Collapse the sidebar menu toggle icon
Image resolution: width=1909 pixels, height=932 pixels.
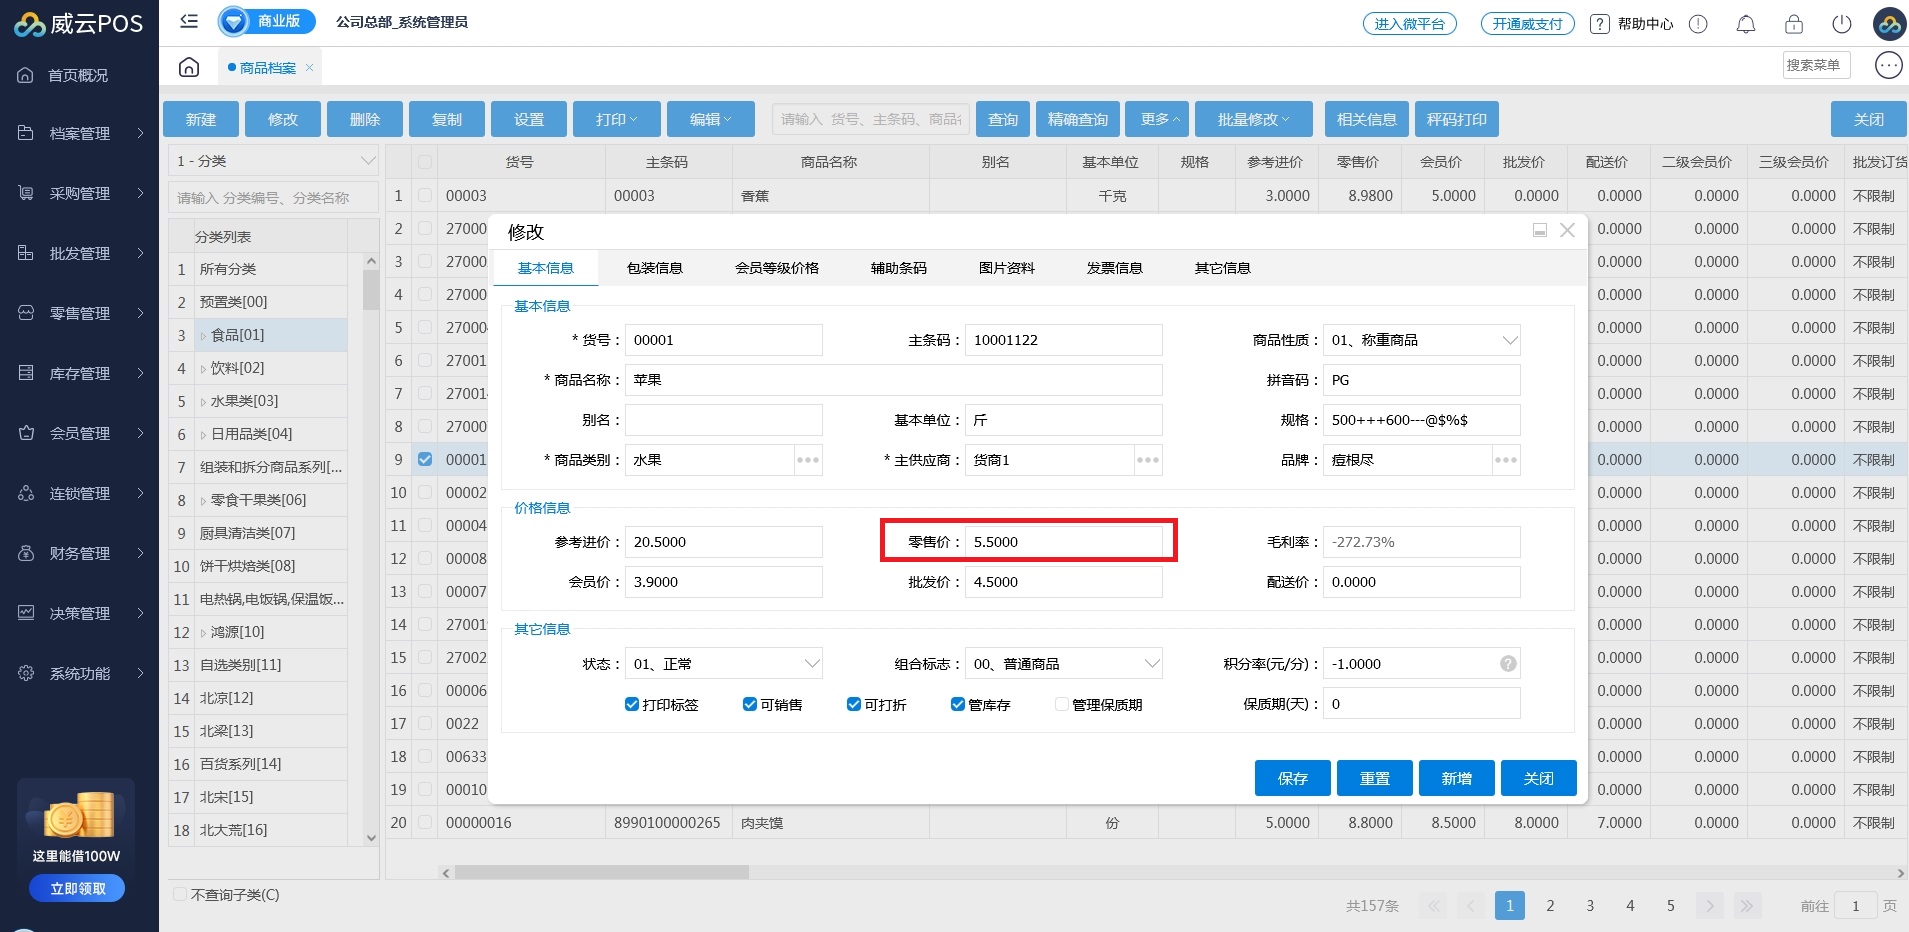[x=189, y=21]
